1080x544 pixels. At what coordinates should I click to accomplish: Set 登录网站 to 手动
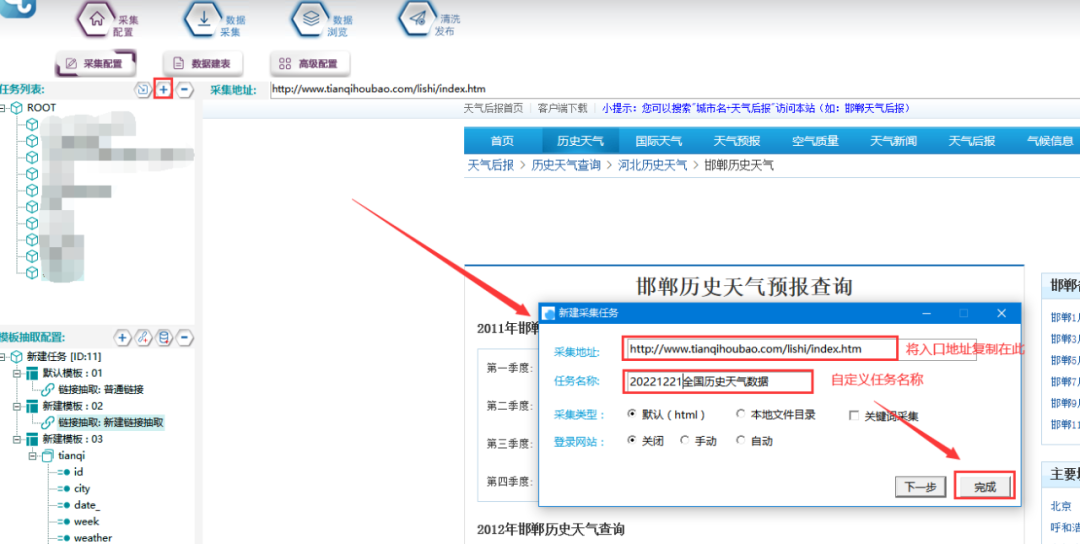coord(684,441)
